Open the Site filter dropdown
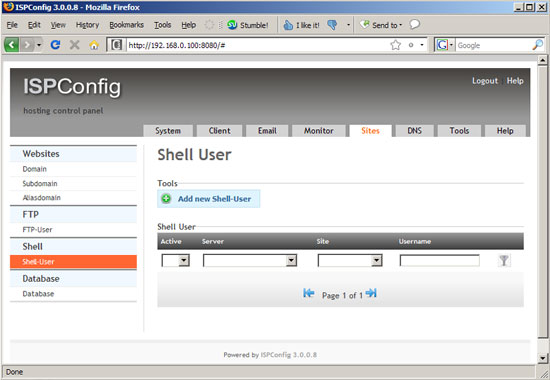Screen dimensions: 550x380 pos(350,260)
